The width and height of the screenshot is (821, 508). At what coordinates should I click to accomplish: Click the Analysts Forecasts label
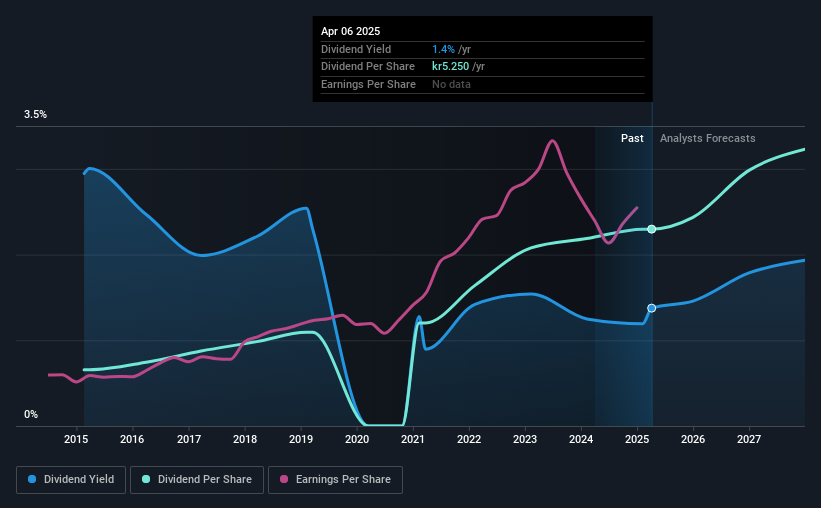(707, 138)
